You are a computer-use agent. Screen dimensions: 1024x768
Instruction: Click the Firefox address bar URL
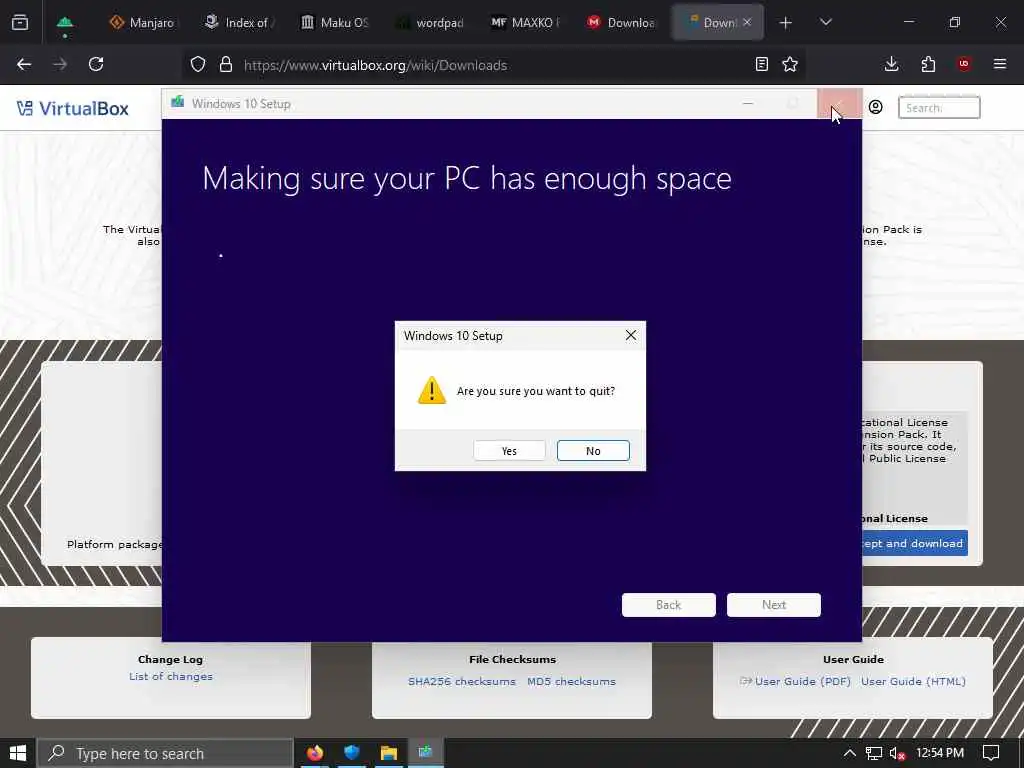[375, 65]
